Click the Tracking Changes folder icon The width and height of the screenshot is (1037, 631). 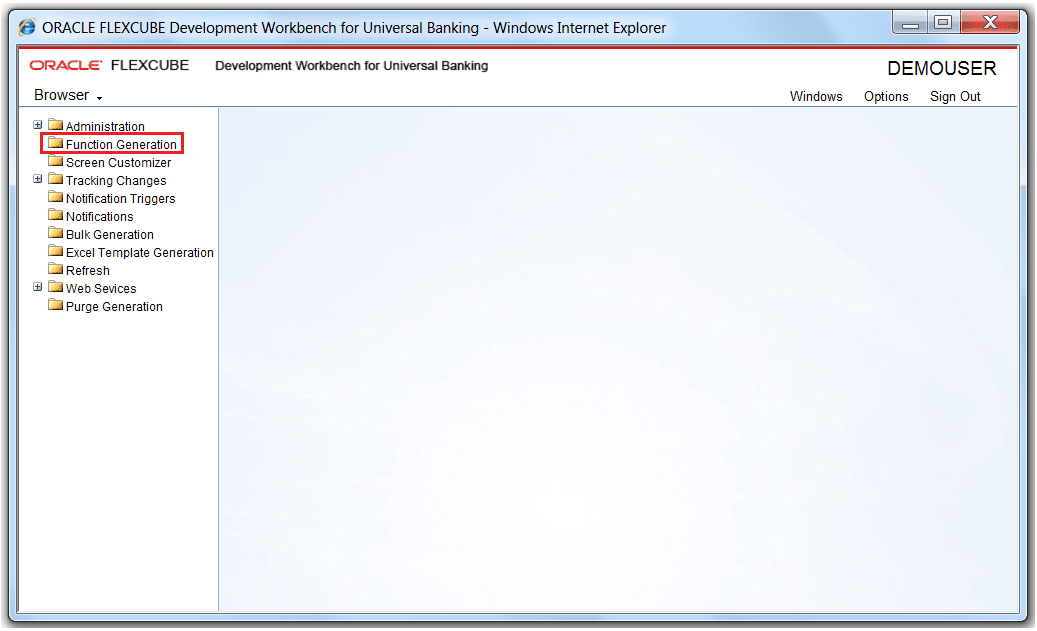pyautogui.click(x=56, y=179)
